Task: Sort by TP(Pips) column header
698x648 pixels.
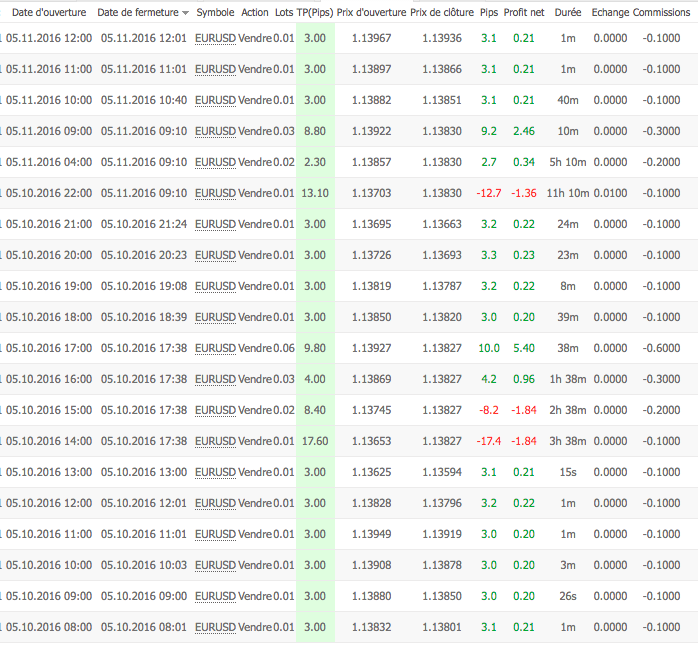Action: coord(315,12)
